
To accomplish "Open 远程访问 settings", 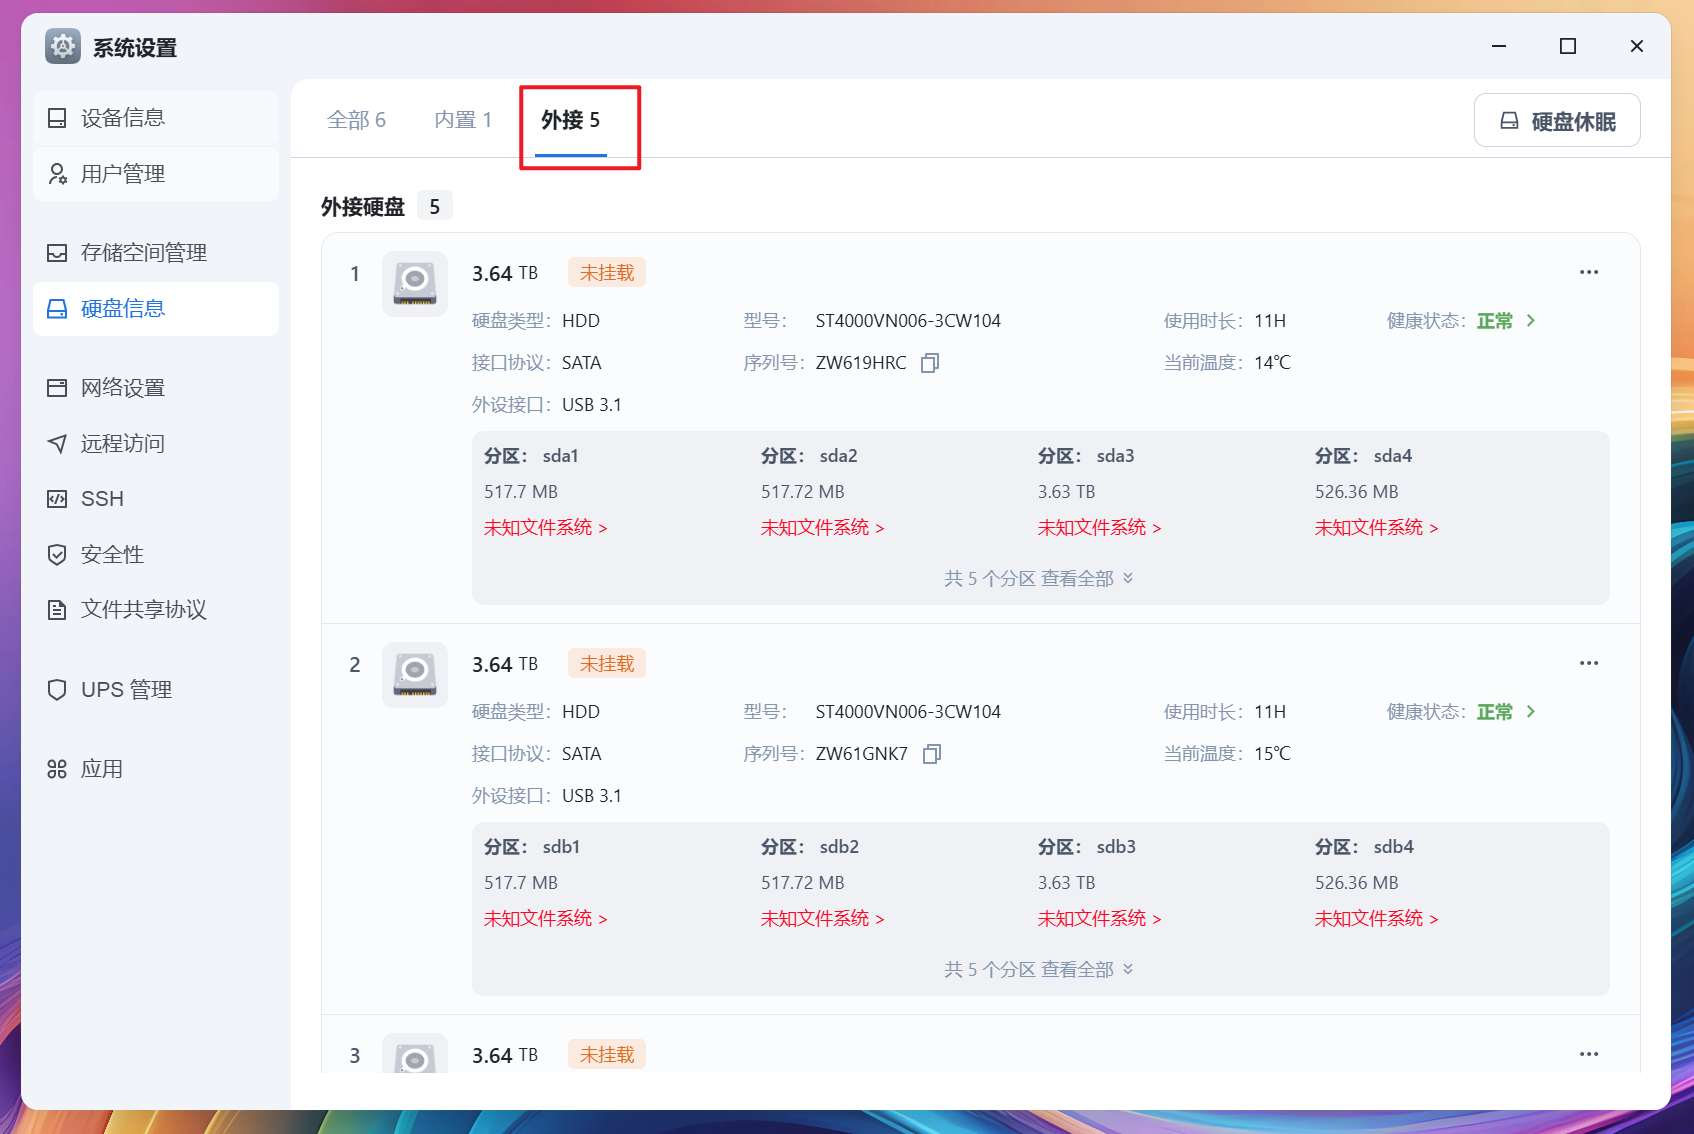I will (x=155, y=444).
